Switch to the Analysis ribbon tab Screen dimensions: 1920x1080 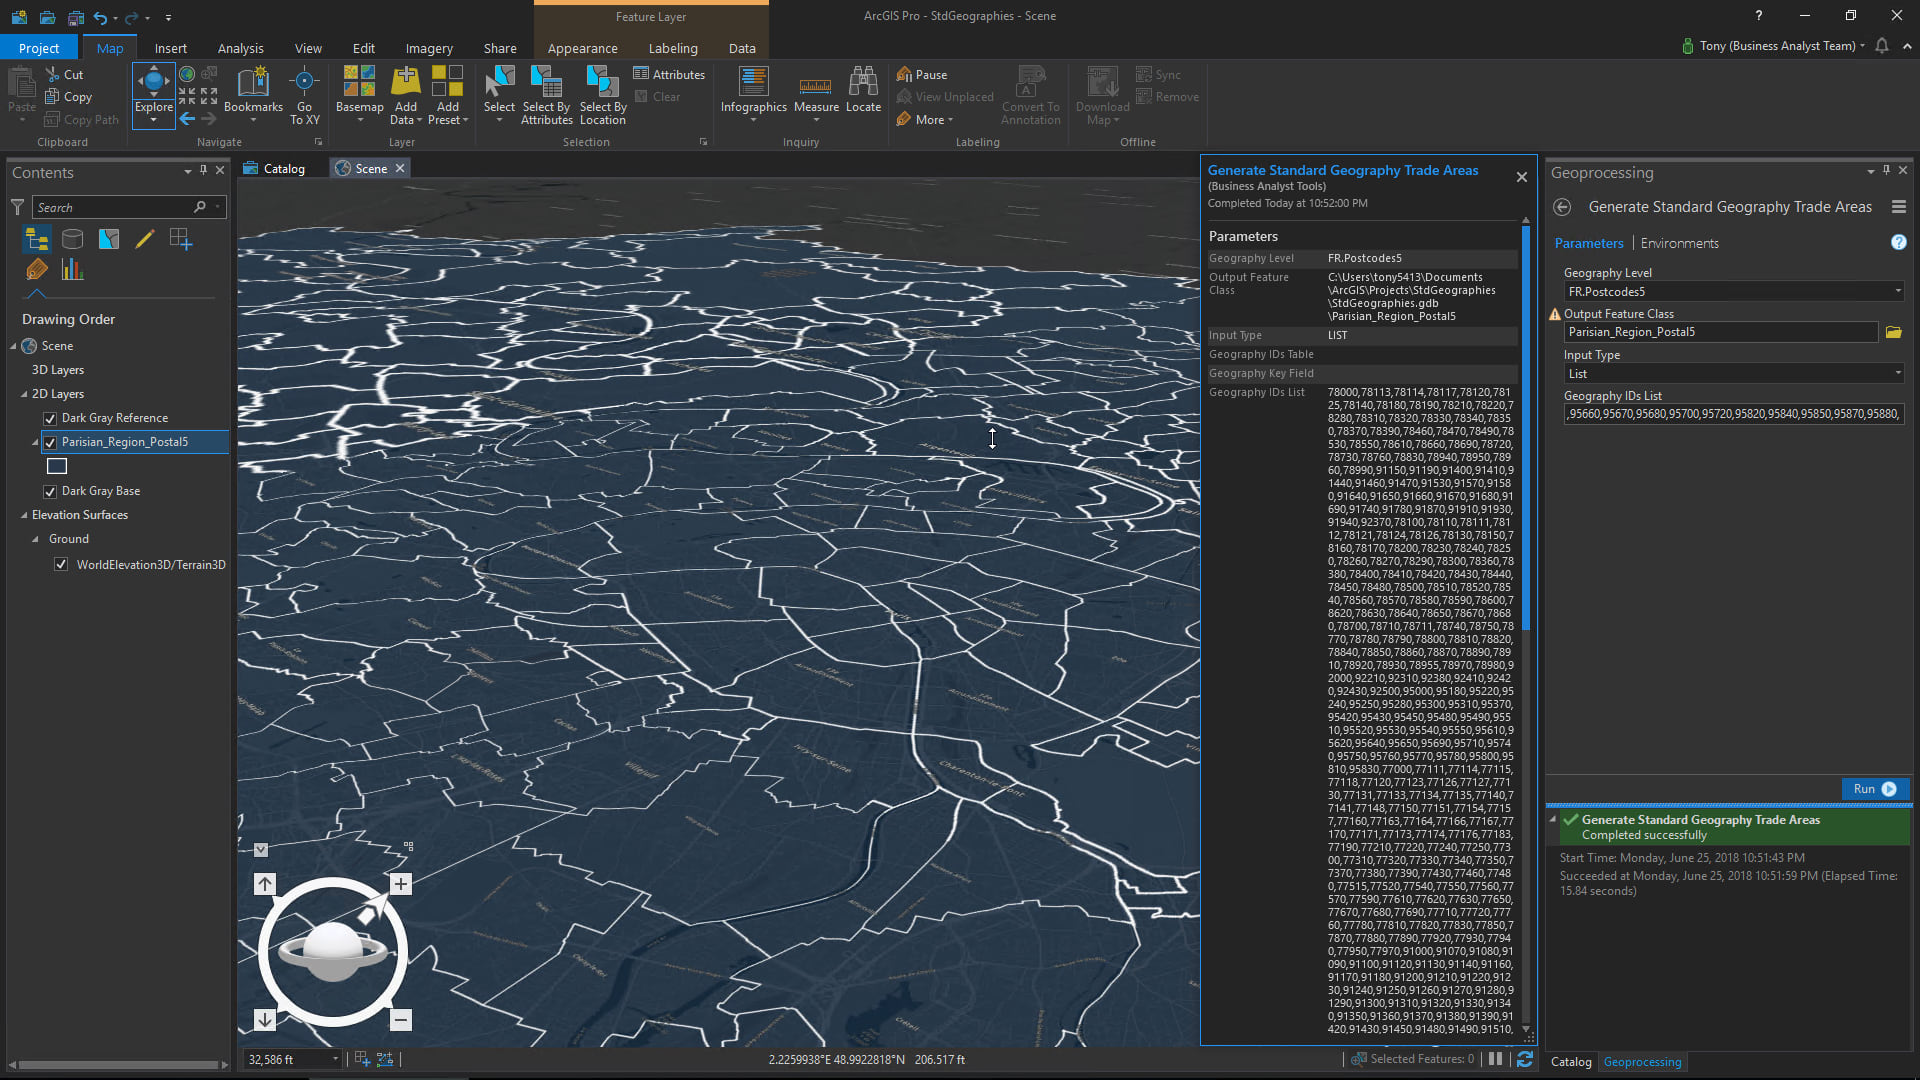click(x=240, y=48)
